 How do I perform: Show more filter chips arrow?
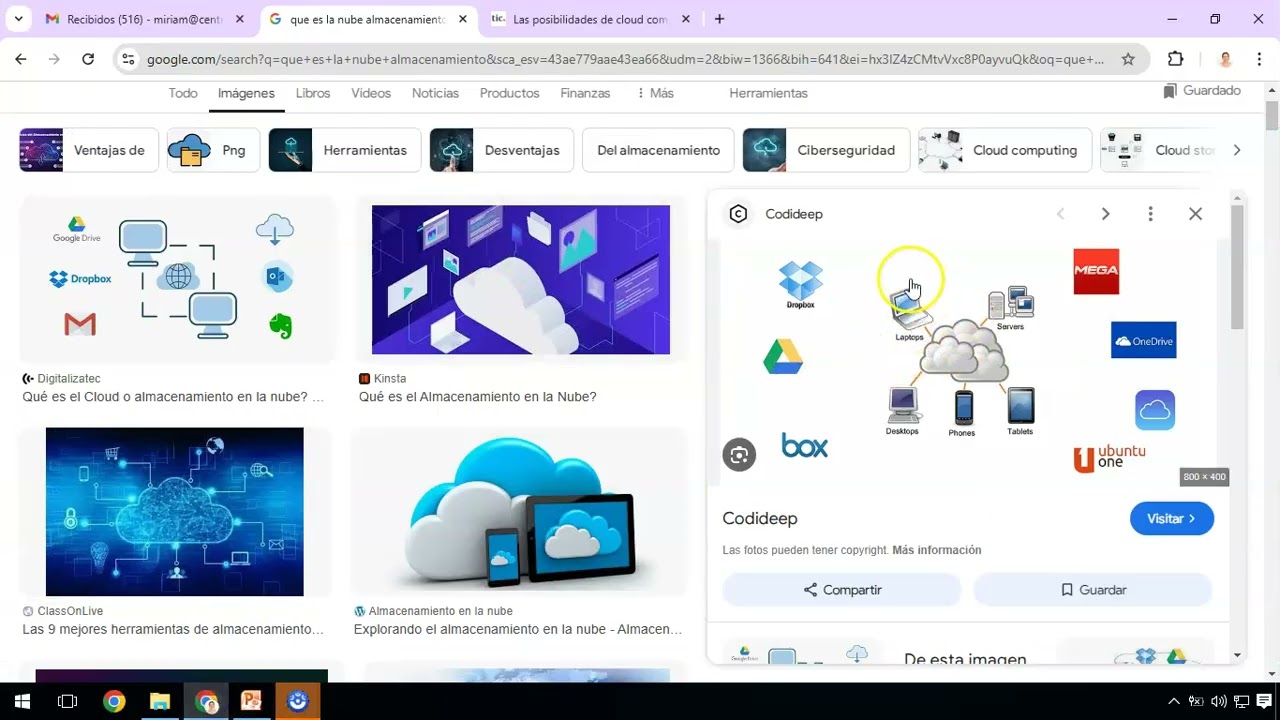point(1237,150)
